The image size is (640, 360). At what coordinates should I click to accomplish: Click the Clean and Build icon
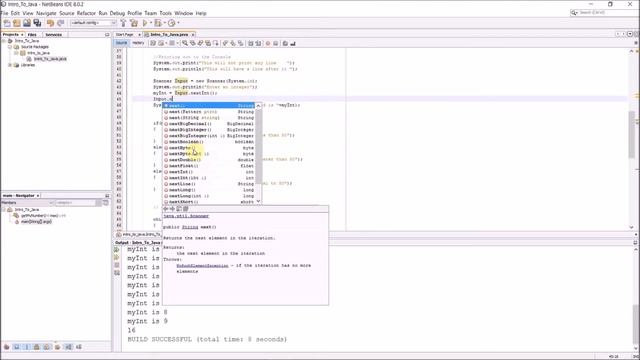pyautogui.click(x=134, y=23)
